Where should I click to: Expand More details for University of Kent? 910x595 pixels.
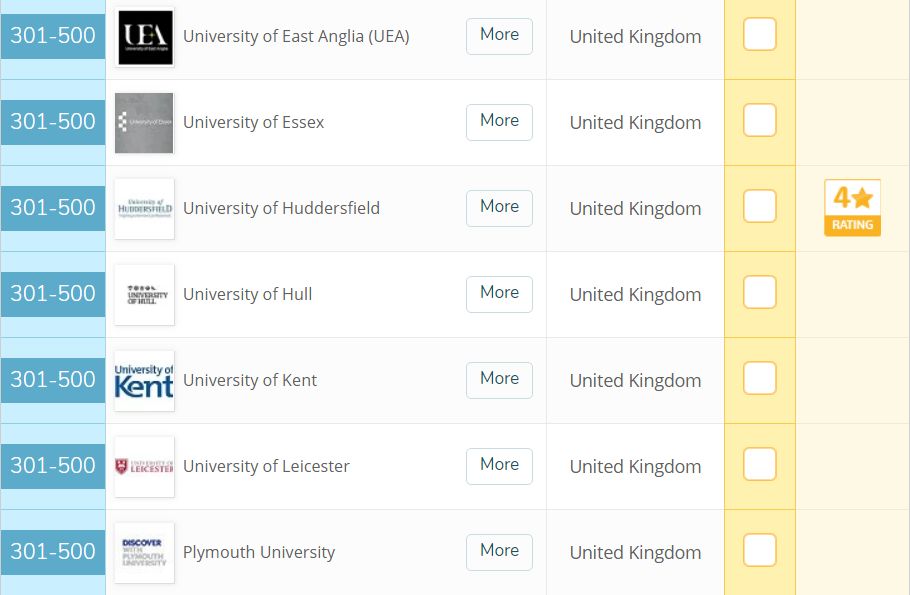coord(499,380)
